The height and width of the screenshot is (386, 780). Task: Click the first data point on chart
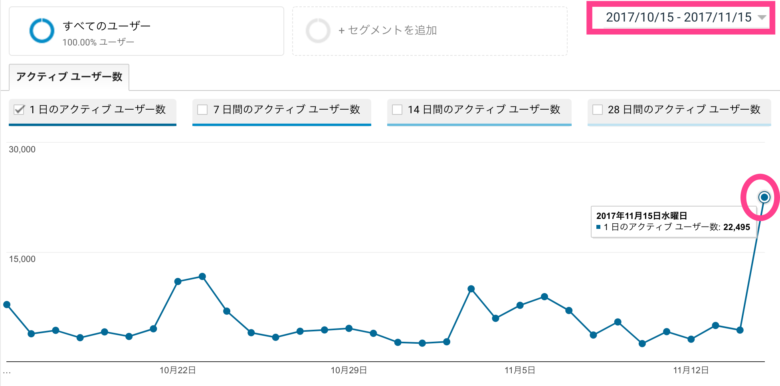(x=6, y=304)
